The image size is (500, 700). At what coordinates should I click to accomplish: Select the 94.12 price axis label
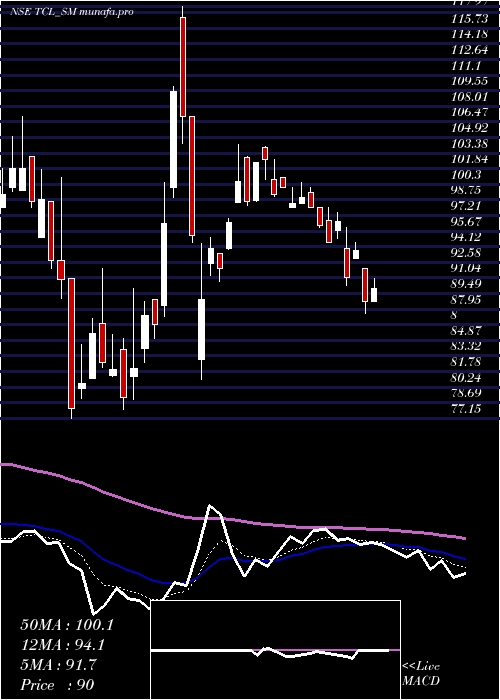click(467, 237)
